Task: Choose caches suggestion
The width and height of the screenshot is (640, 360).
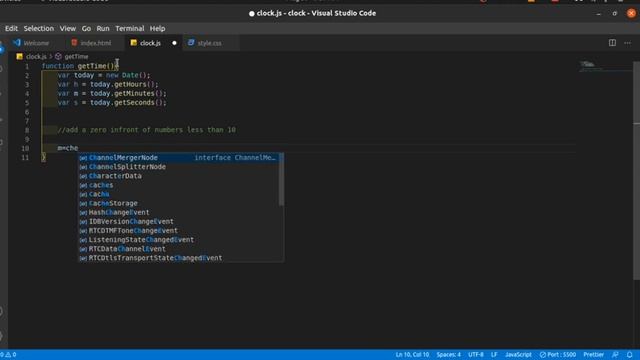Action: click(179, 185)
